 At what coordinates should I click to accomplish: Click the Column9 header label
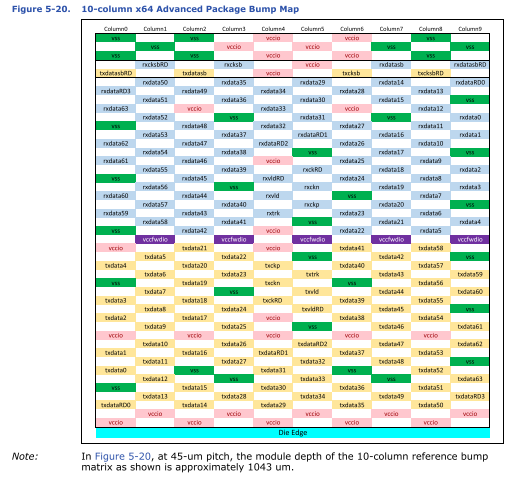click(470, 29)
